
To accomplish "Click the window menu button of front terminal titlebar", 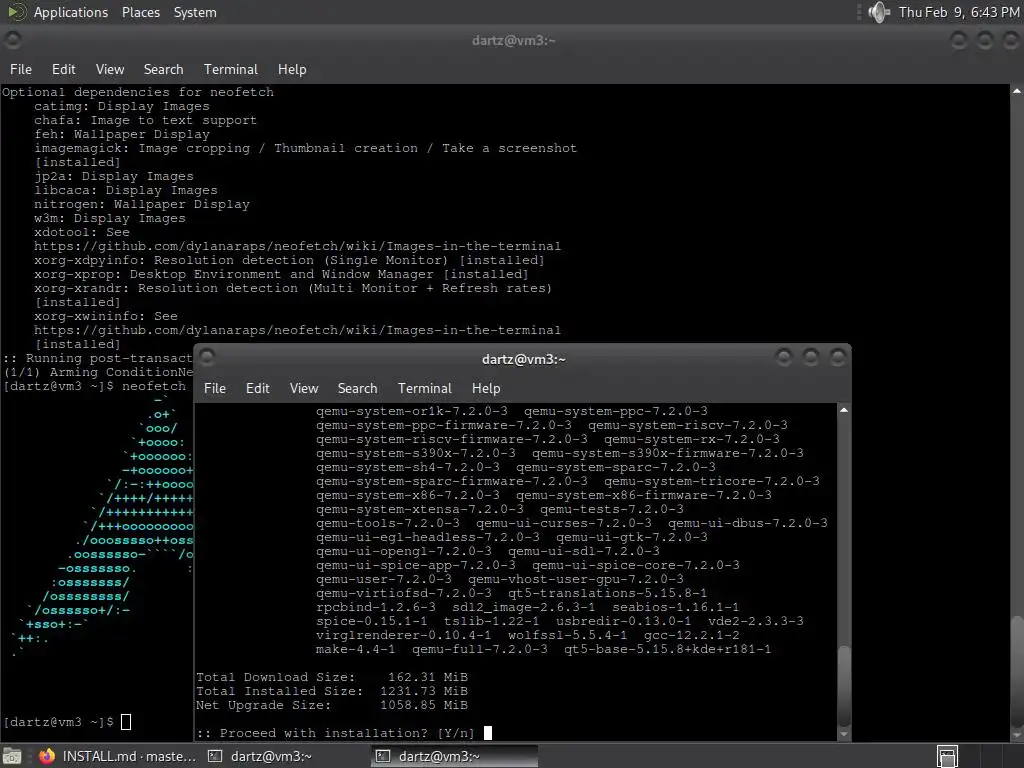I will tap(207, 357).
